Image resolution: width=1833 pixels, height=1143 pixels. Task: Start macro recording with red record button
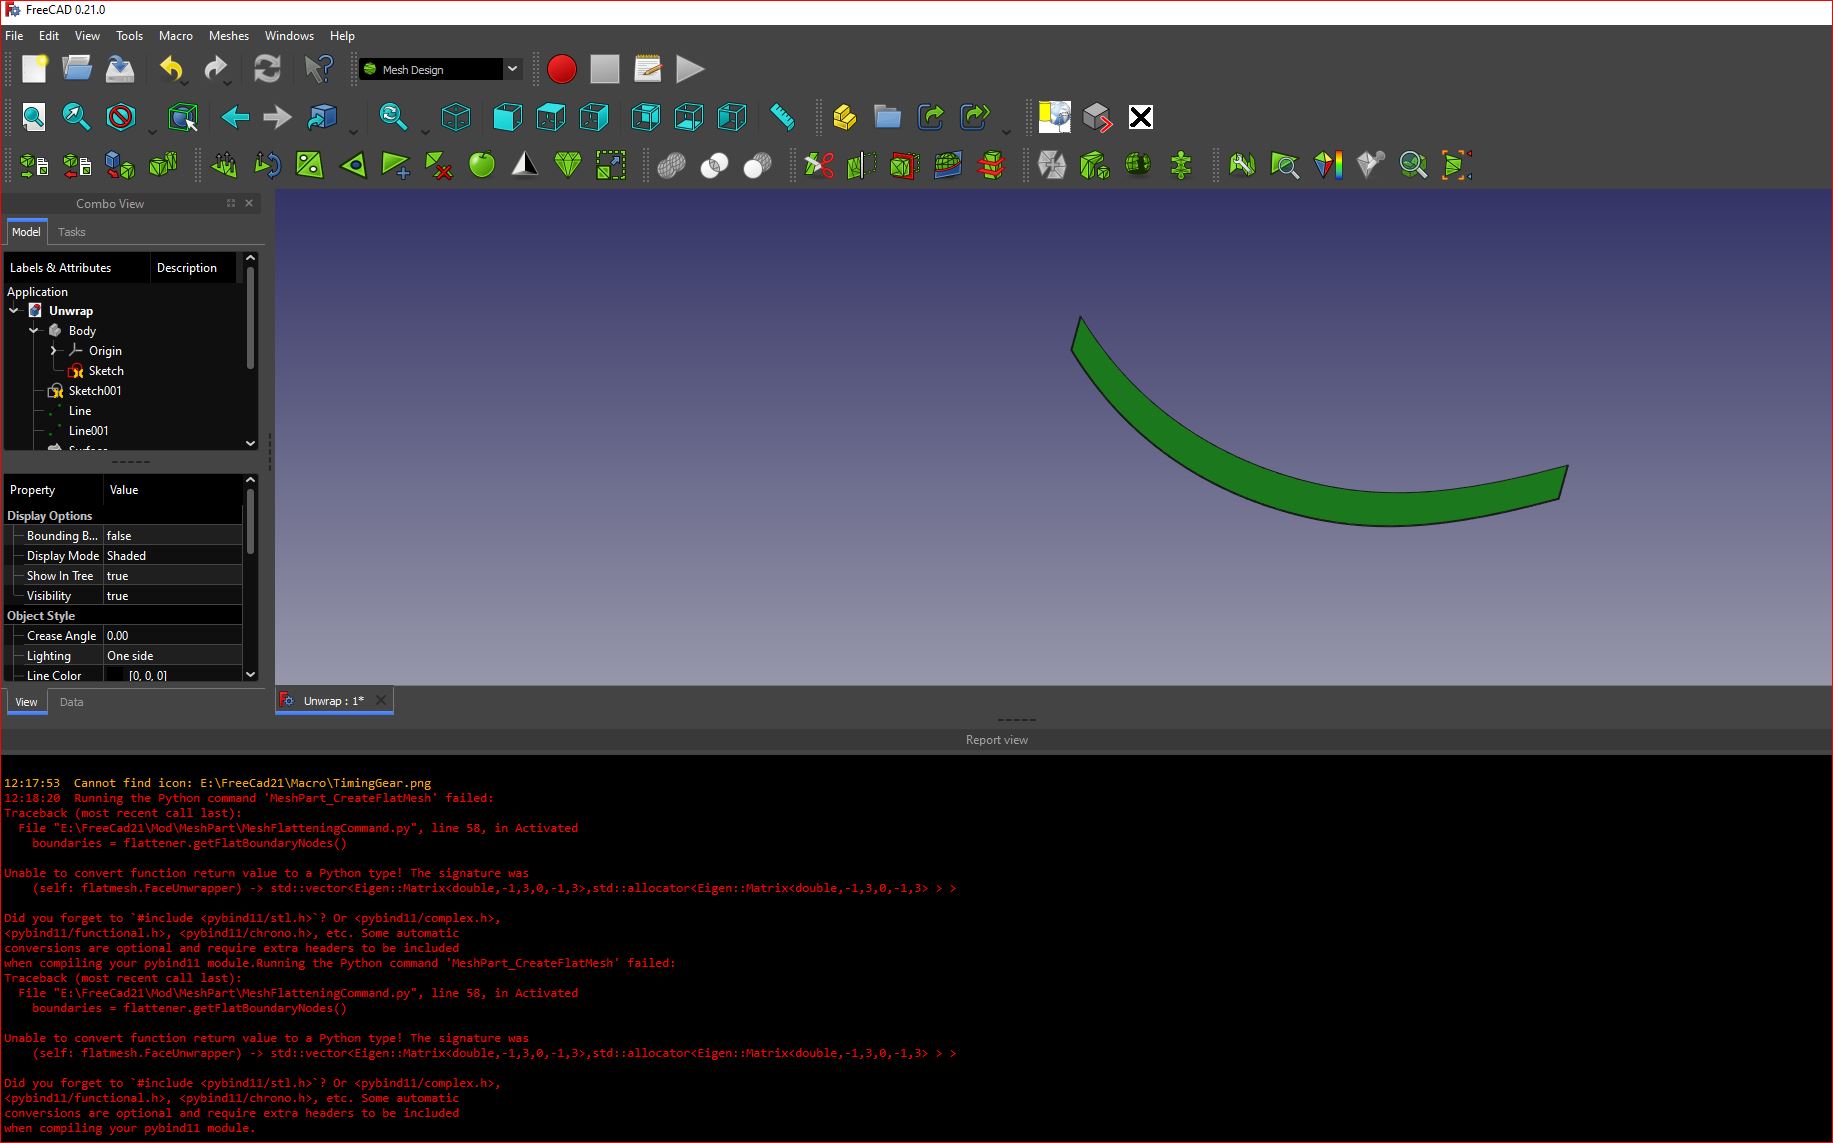[x=562, y=68]
